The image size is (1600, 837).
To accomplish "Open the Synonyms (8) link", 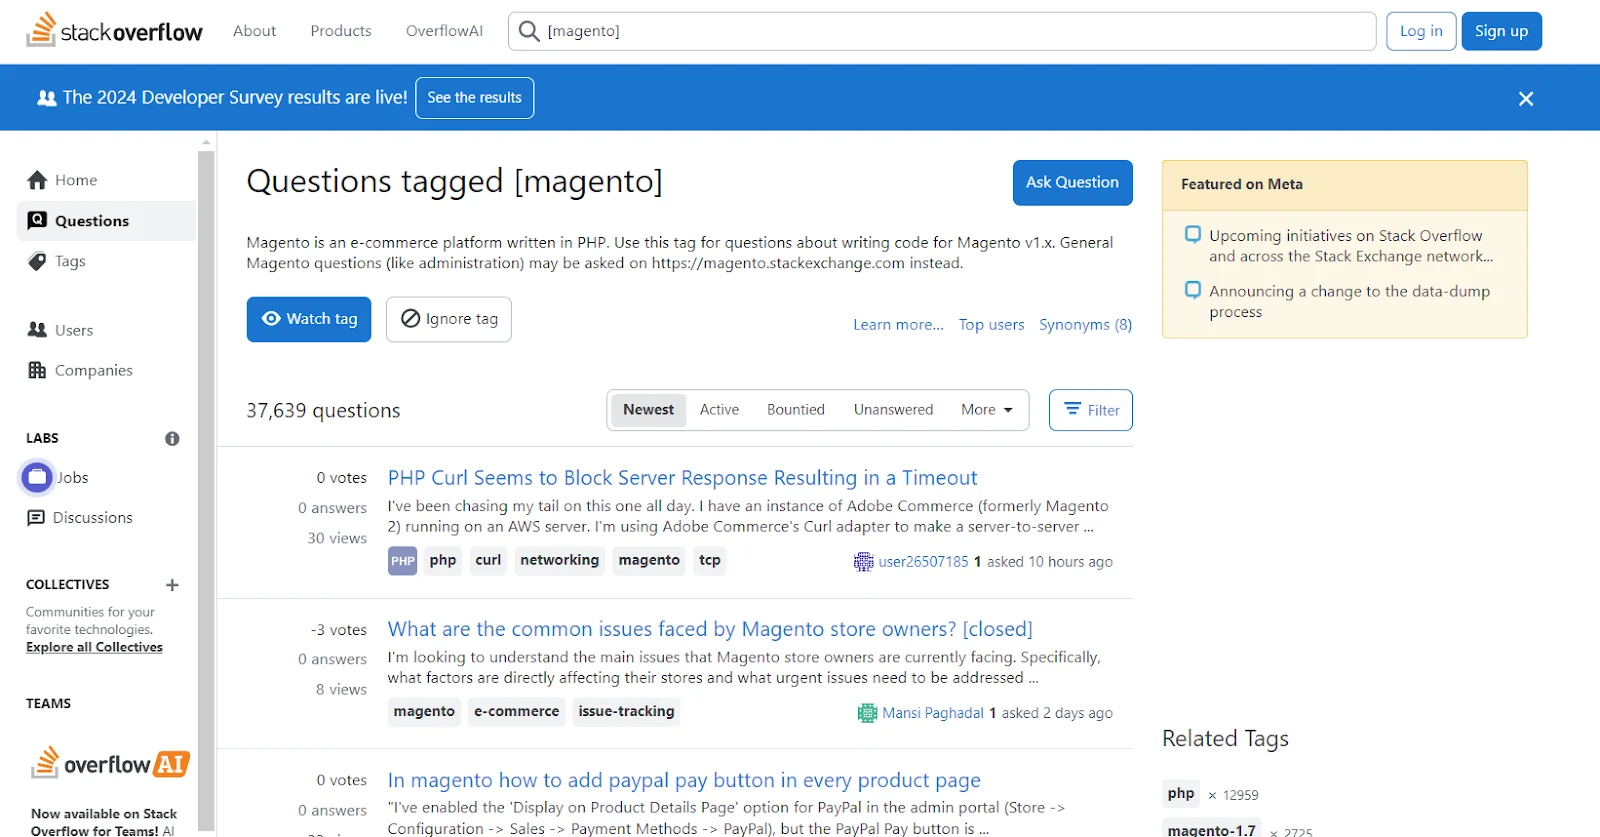I will [x=1085, y=325].
